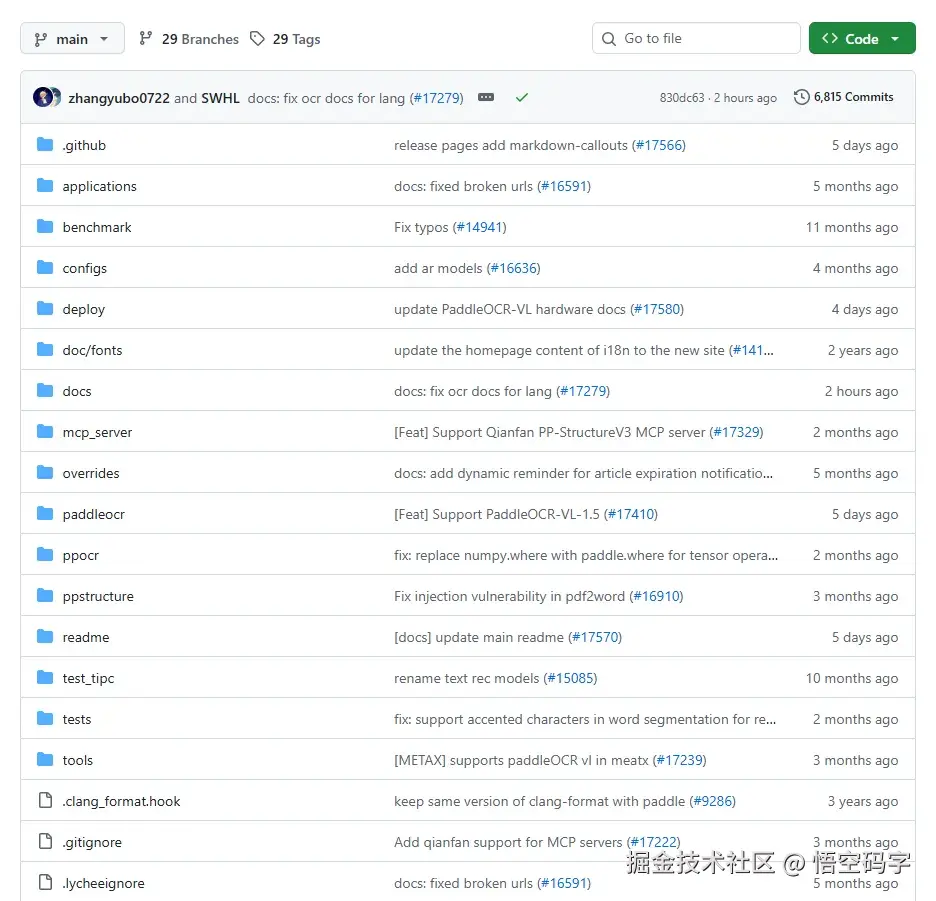Click the Go to file search field
This screenshot has height=901, width=936.
point(696,38)
